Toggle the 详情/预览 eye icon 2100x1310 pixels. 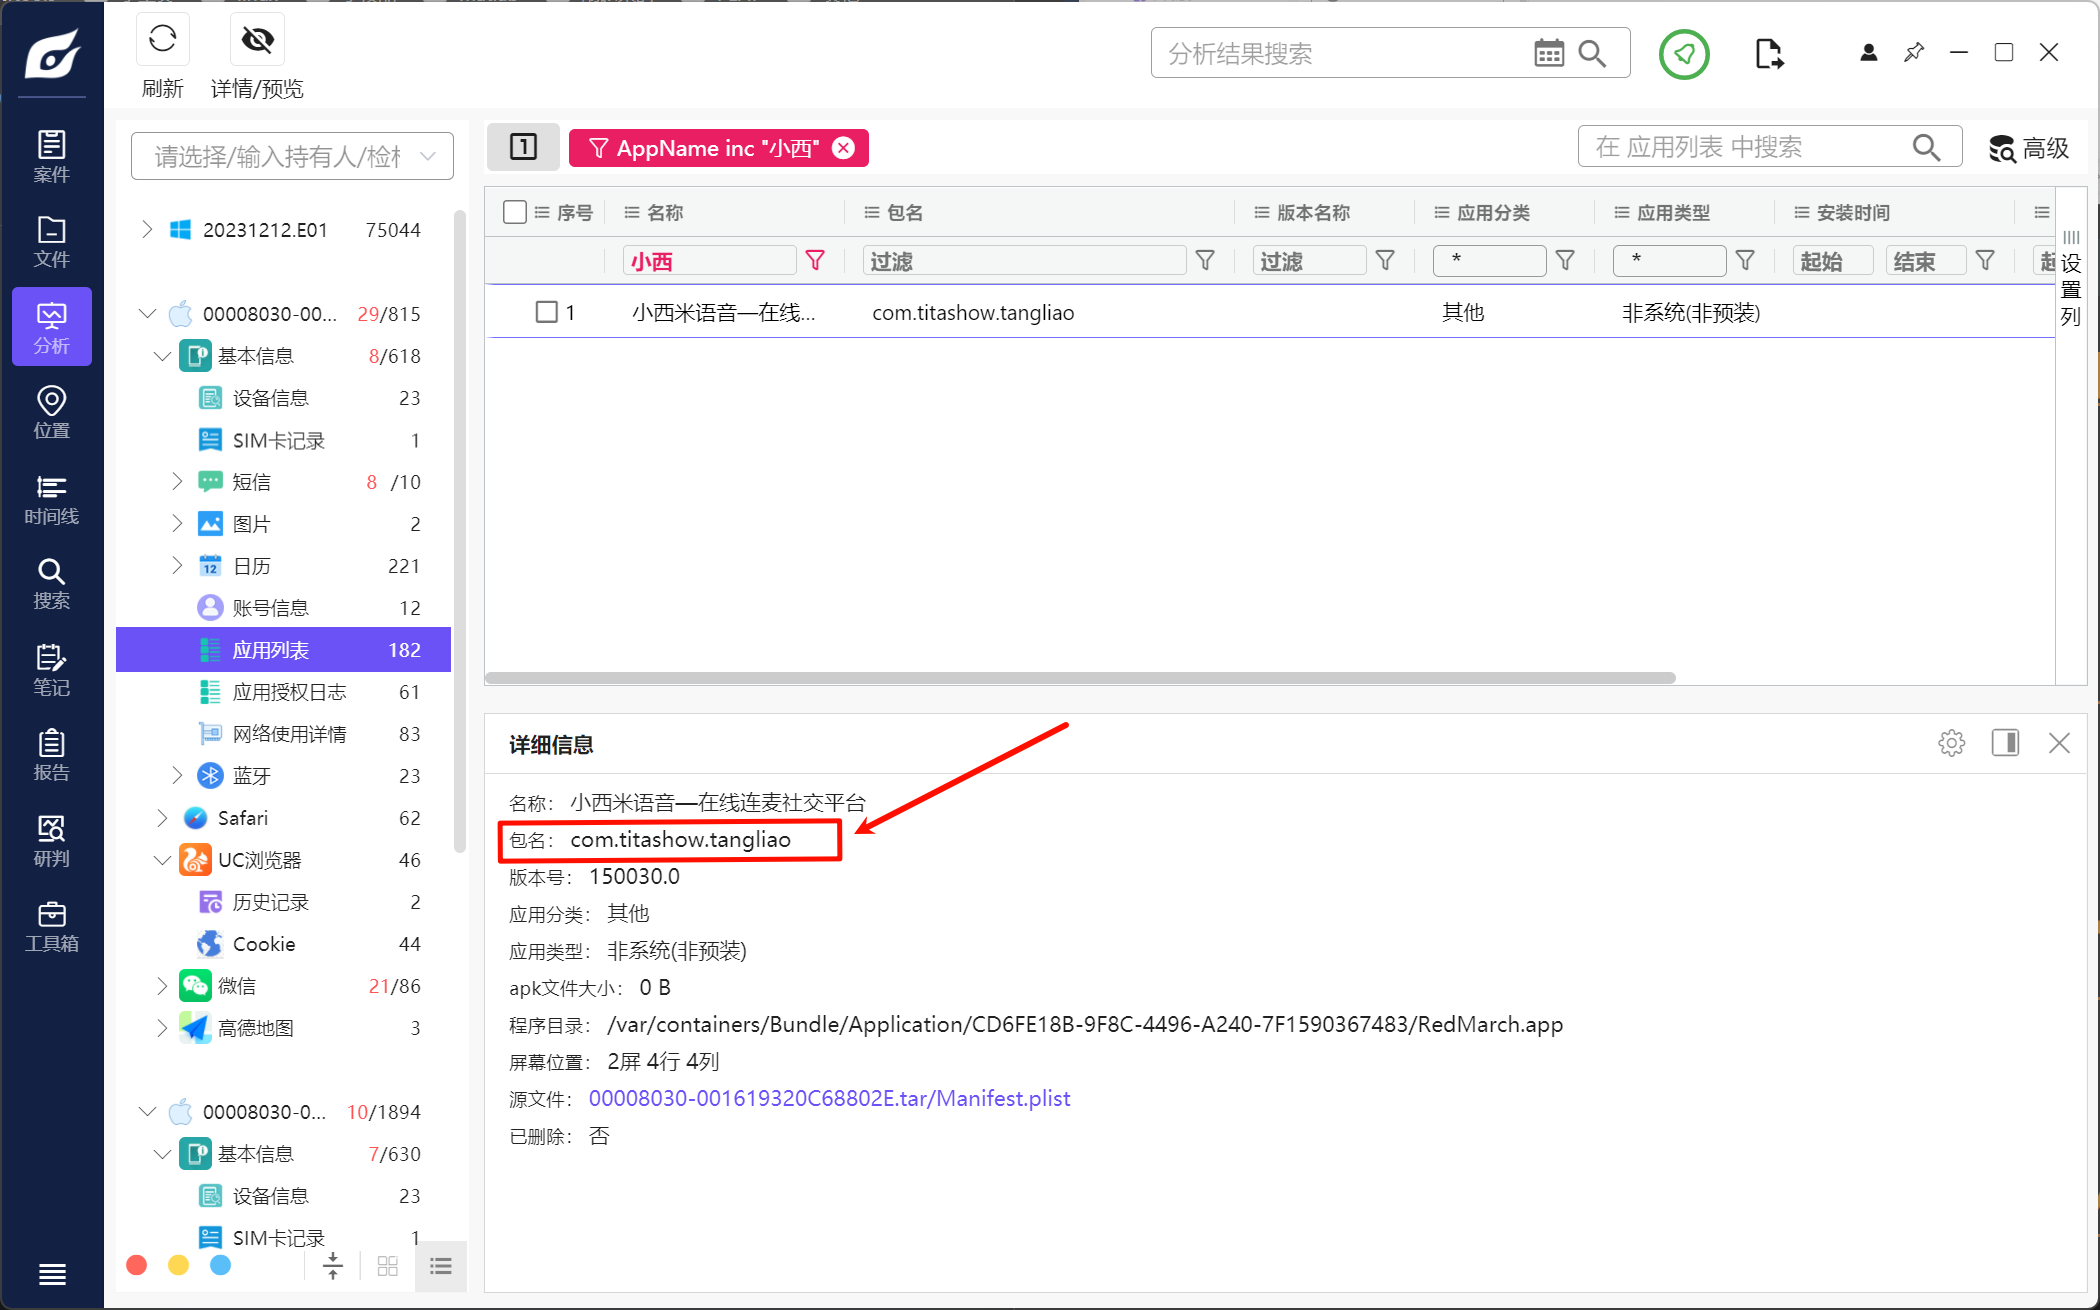(257, 40)
